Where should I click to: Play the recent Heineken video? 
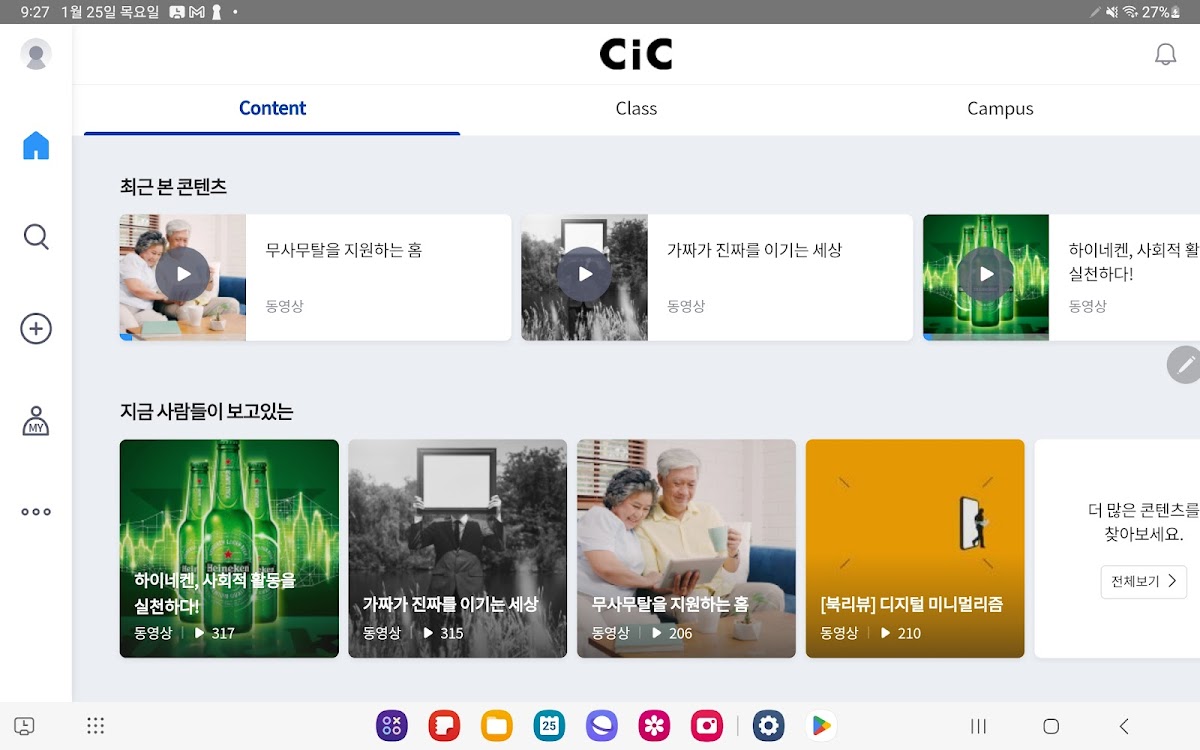coord(986,274)
